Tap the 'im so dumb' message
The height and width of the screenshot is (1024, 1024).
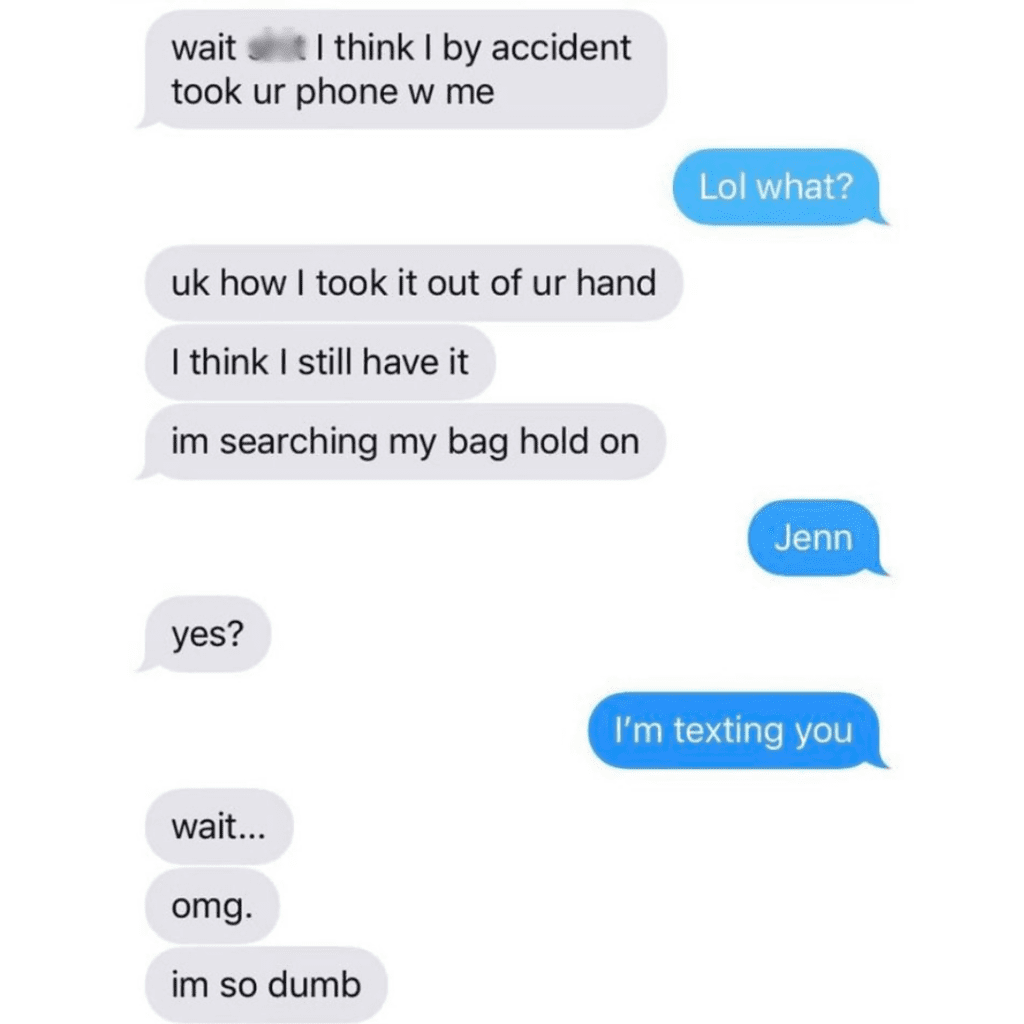[266, 984]
